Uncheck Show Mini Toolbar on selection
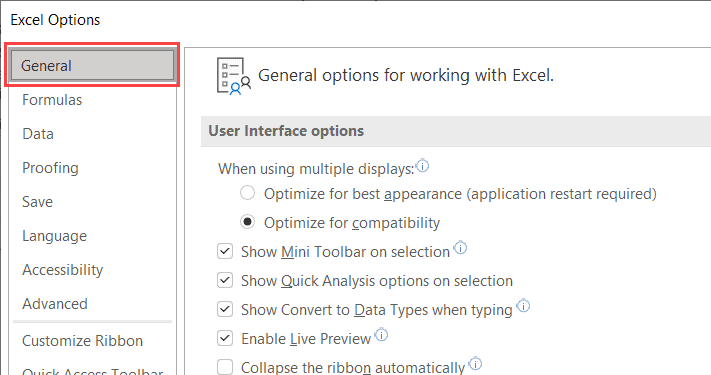Image resolution: width=711 pixels, height=375 pixels. tap(225, 251)
